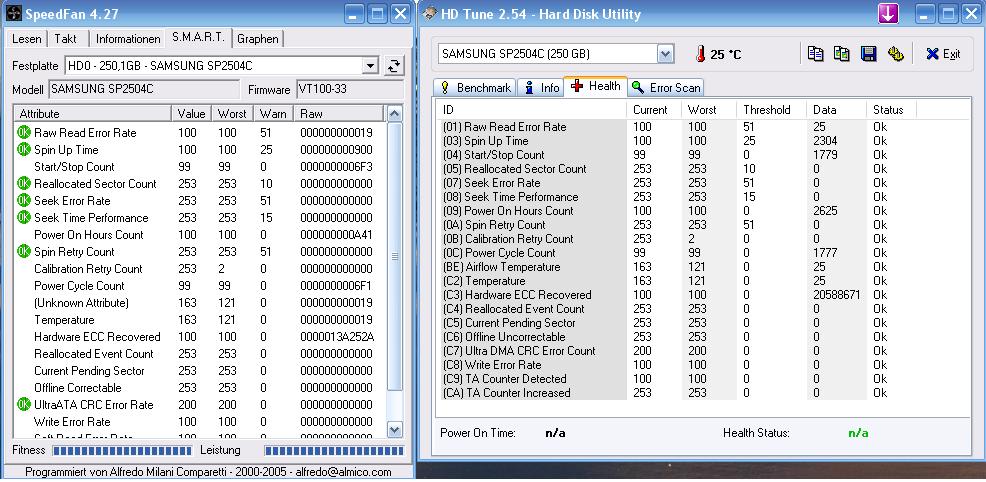Screen dimensions: 986x482
Task: Select SpeedFan Write Error Rate row
Action: (198, 422)
